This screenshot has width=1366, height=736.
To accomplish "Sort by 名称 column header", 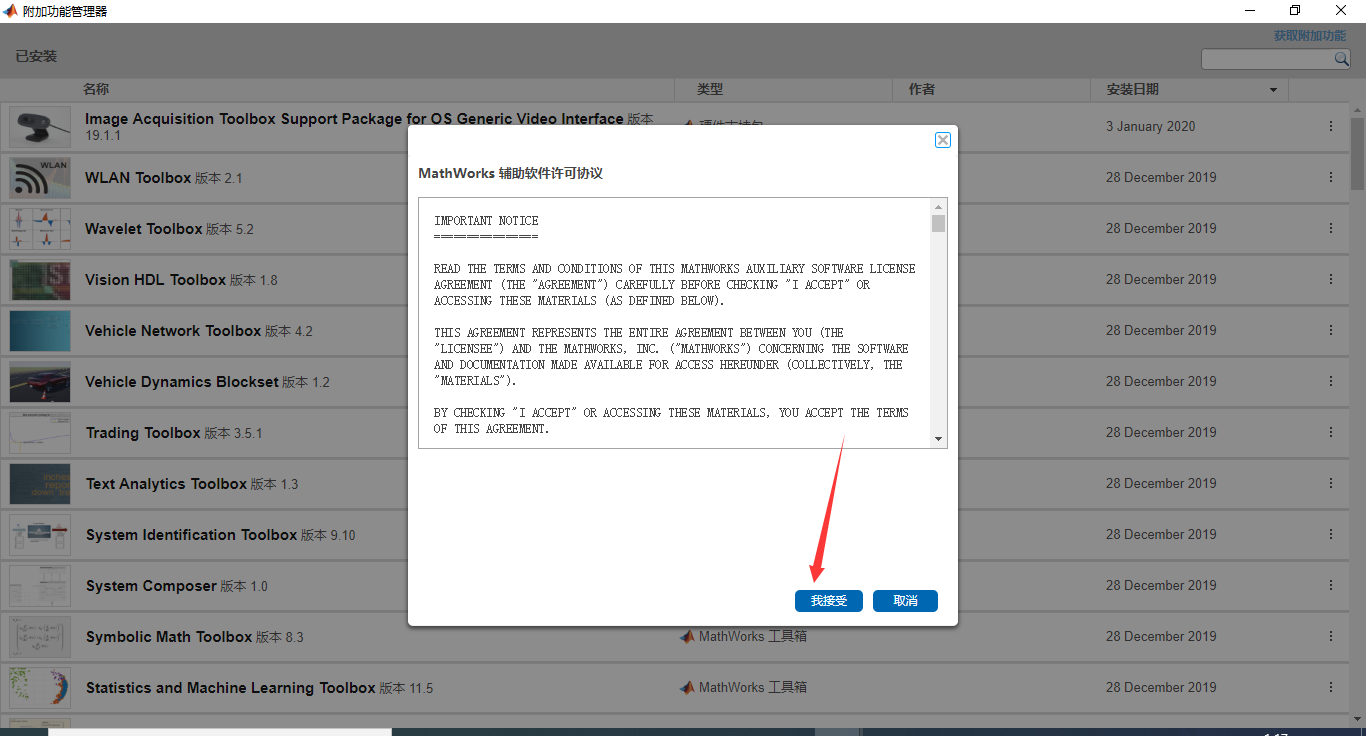I will [x=96, y=89].
